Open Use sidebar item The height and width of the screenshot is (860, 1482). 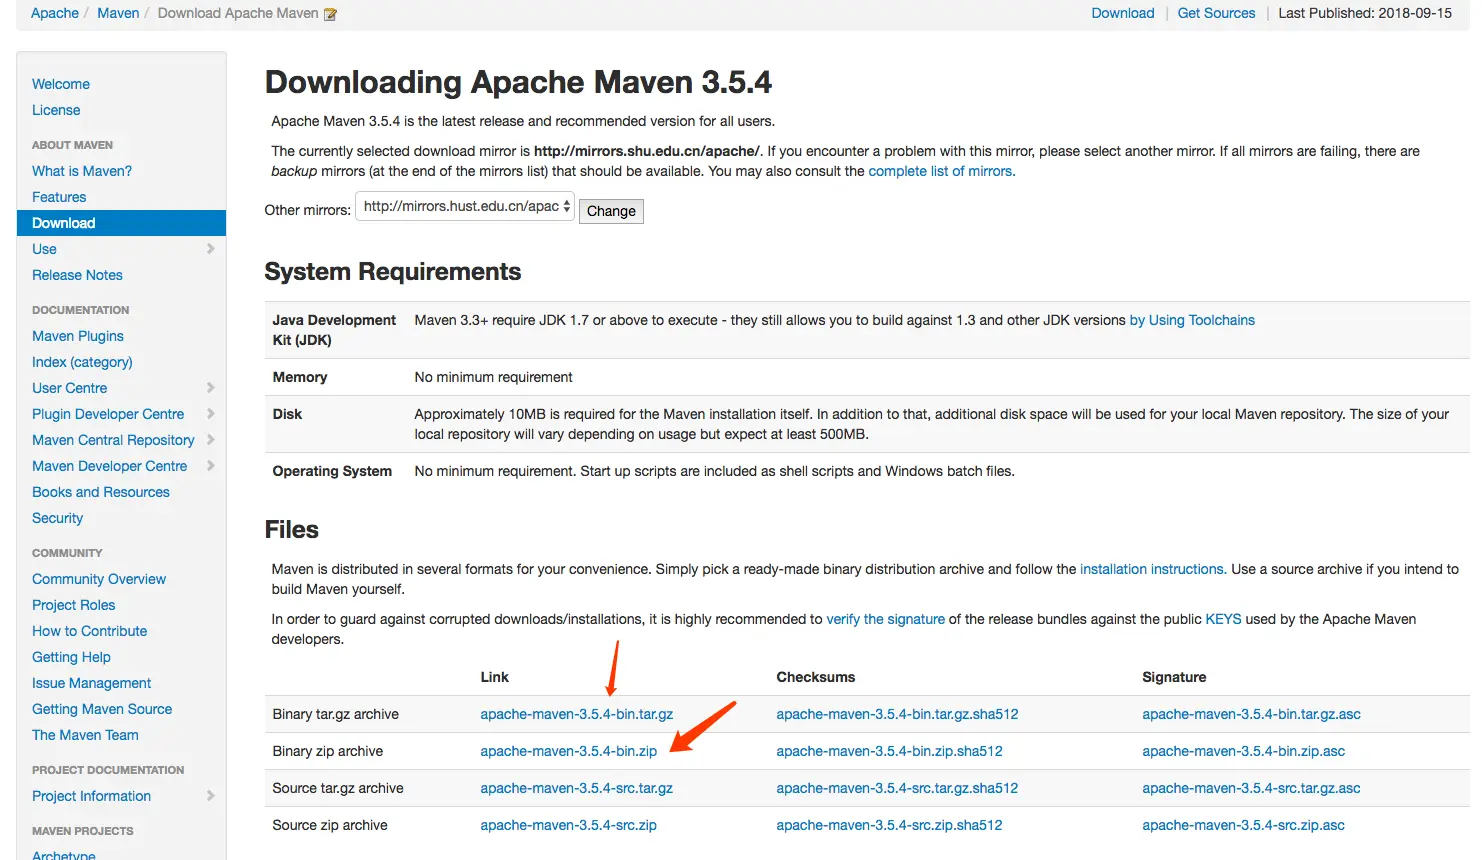(x=44, y=249)
